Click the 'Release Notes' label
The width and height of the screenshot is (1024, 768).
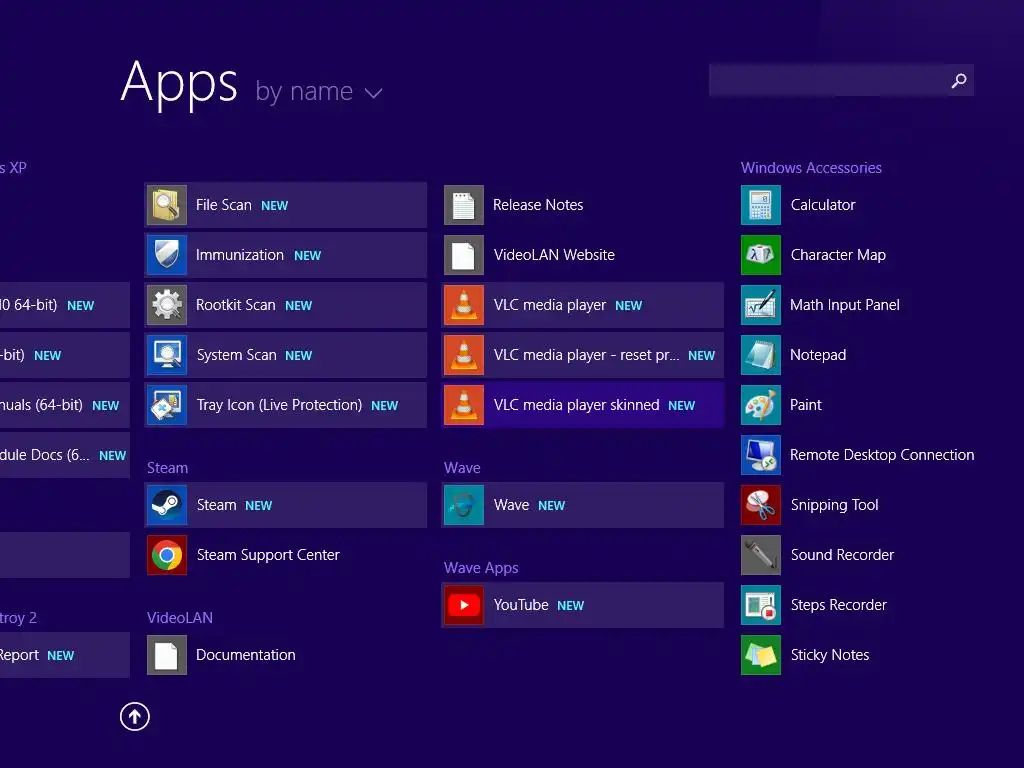tap(537, 205)
